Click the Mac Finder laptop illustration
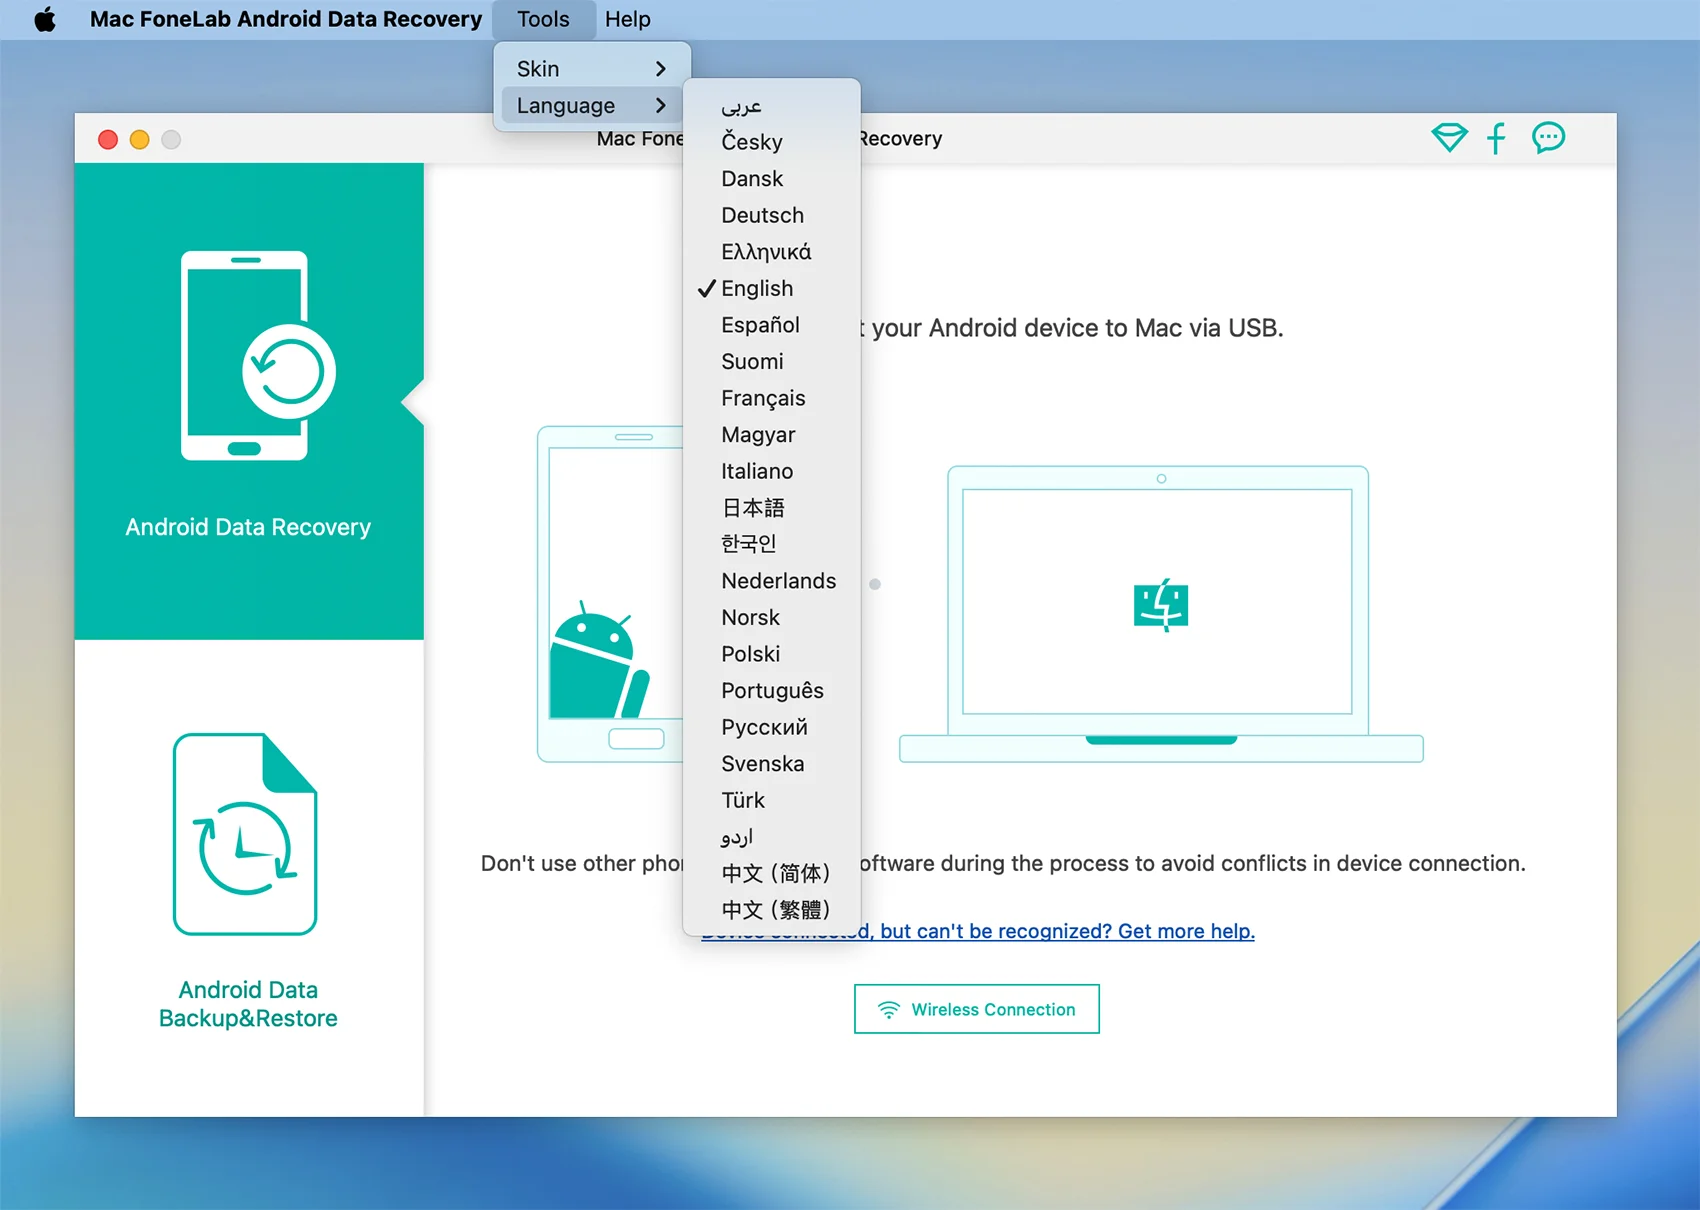This screenshot has width=1700, height=1210. click(x=1160, y=612)
